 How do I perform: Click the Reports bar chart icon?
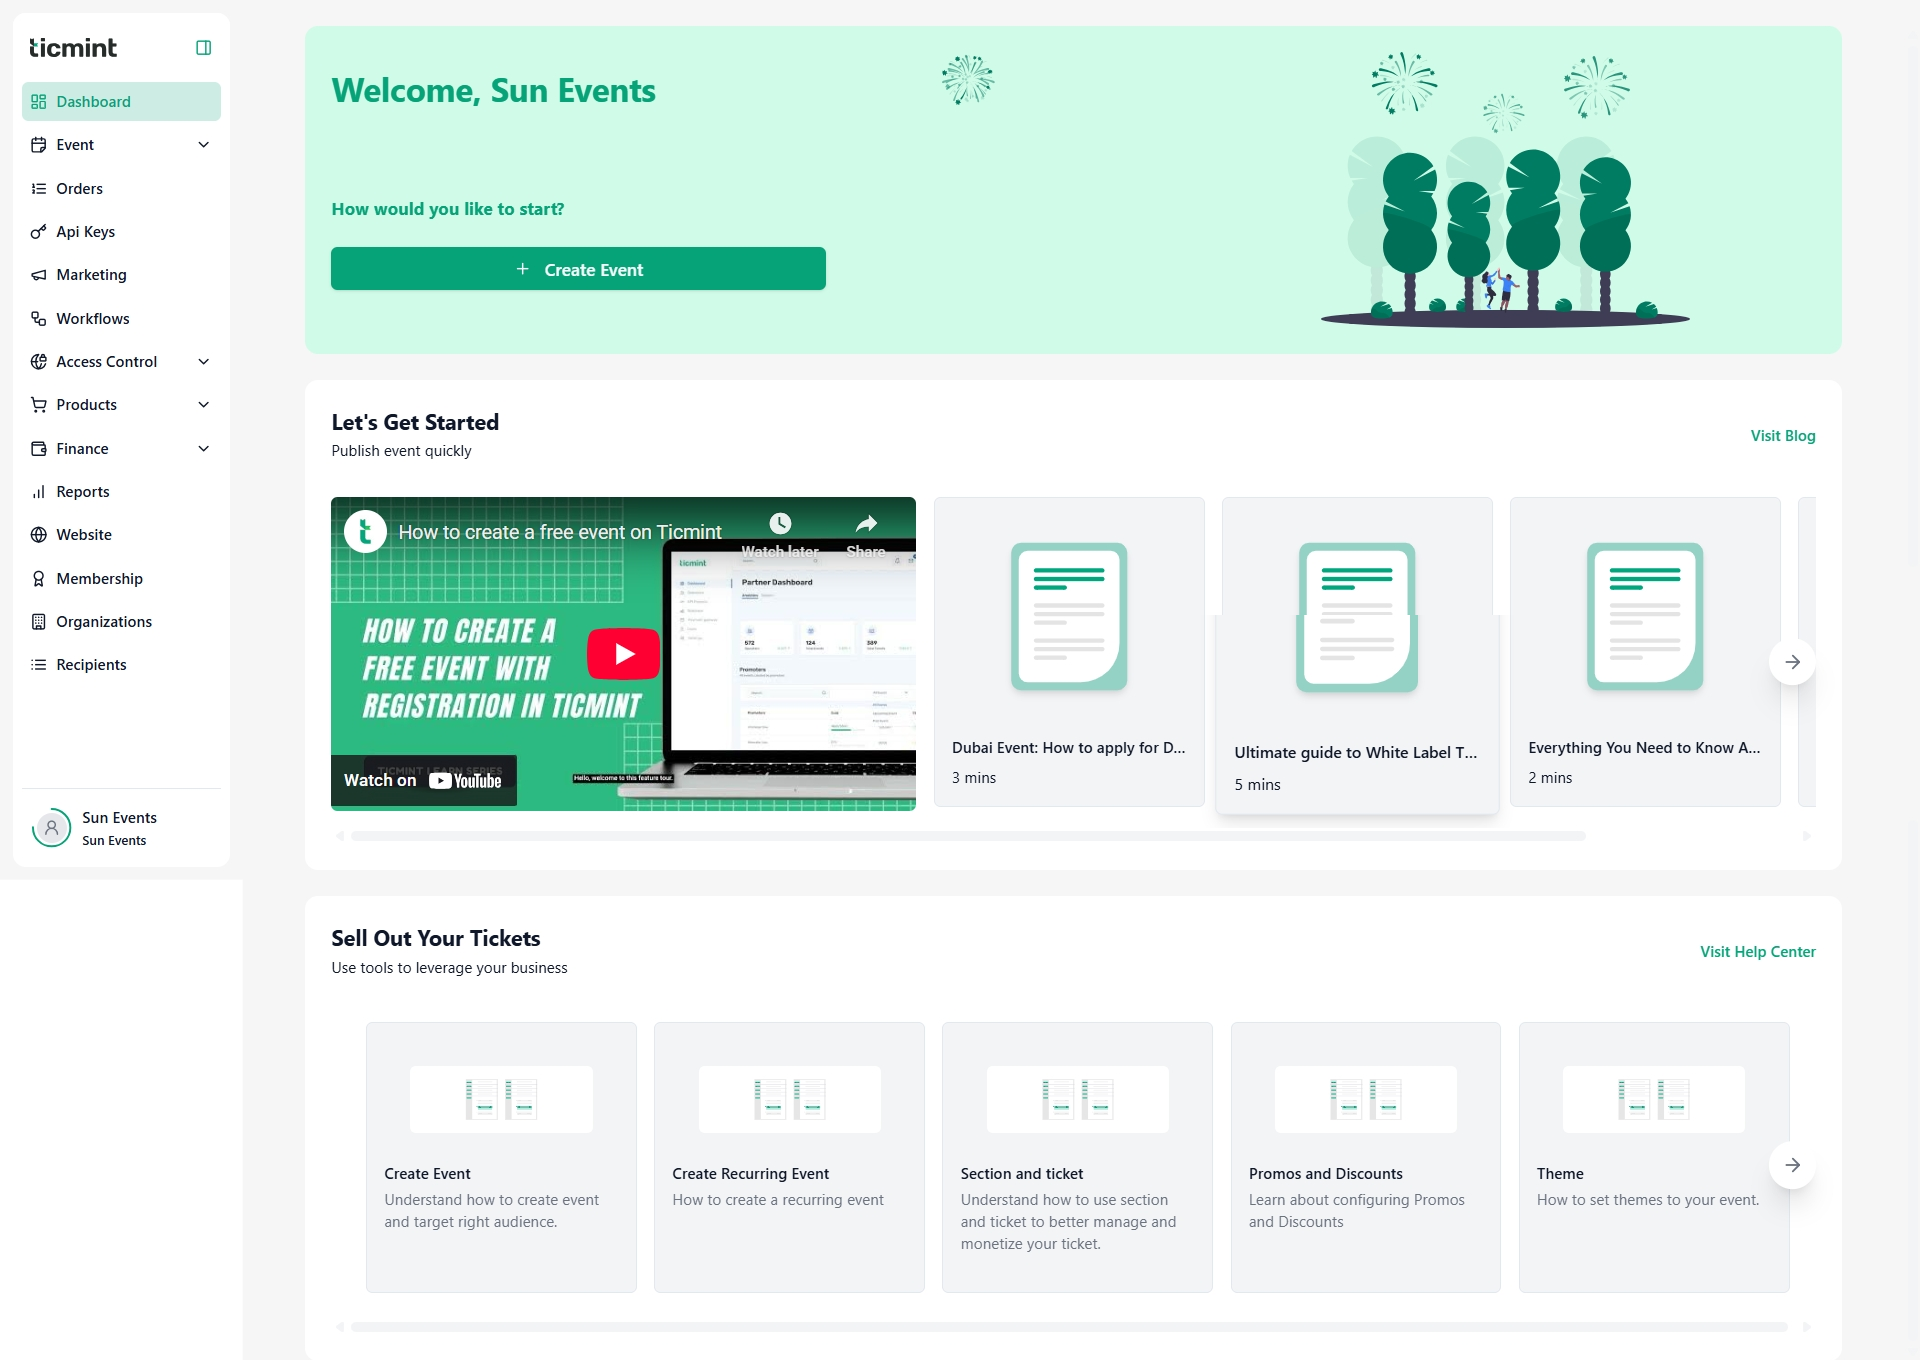[38, 492]
